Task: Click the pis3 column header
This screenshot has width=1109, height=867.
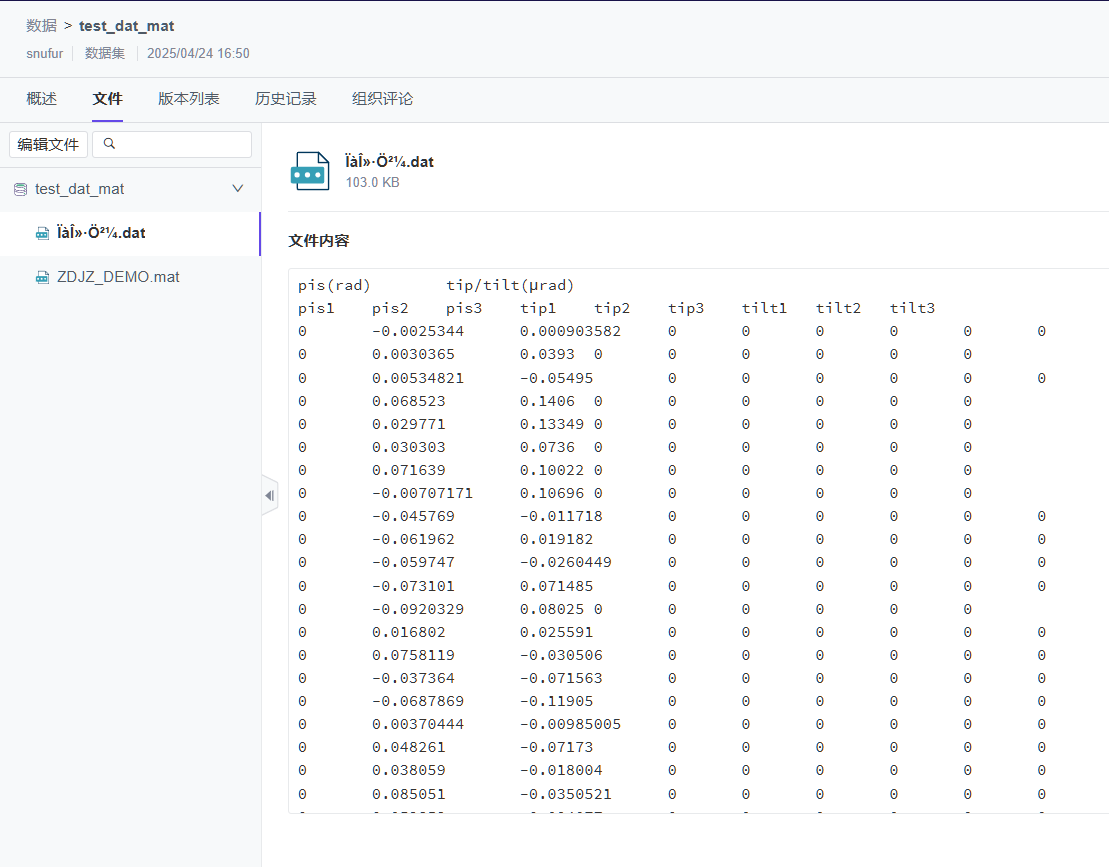Action: pos(464,308)
